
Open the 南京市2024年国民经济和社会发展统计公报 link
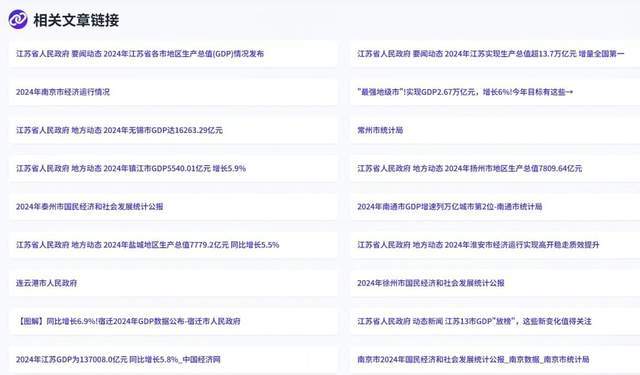coord(473,359)
